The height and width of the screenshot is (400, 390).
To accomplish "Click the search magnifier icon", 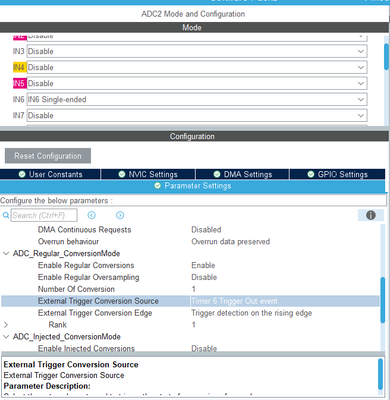I will pyautogui.click(x=6, y=215).
